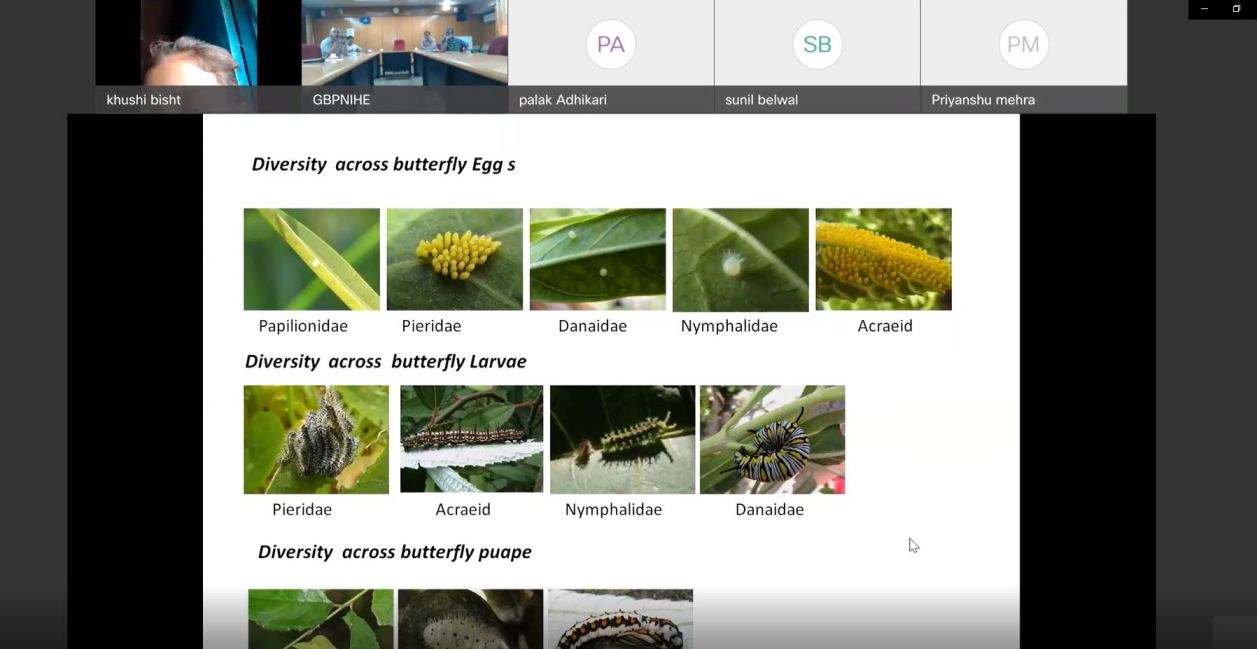The height and width of the screenshot is (649, 1257).
Task: Click the Acraeid egg photo
Action: [x=883, y=259]
